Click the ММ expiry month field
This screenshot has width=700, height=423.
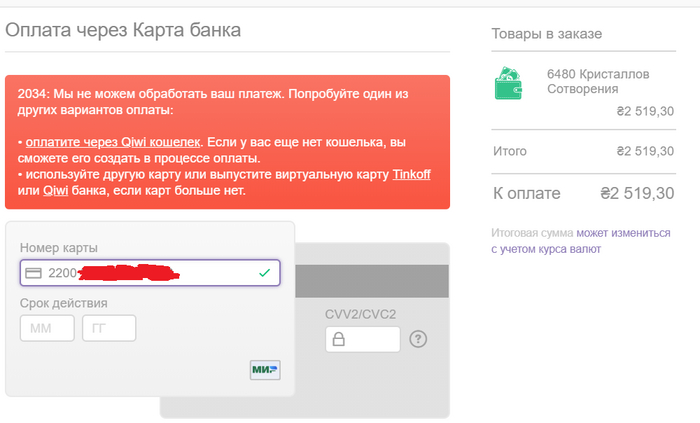(47, 328)
